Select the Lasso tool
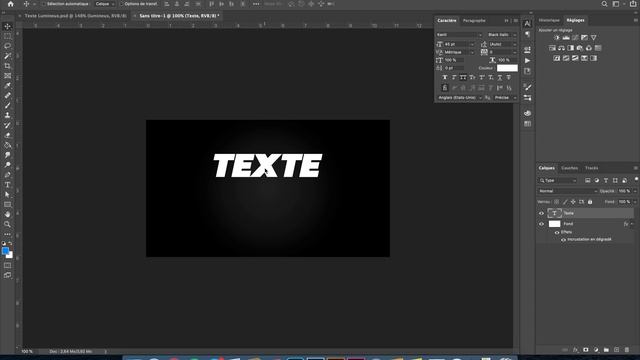The image size is (640, 360). pos(7,46)
